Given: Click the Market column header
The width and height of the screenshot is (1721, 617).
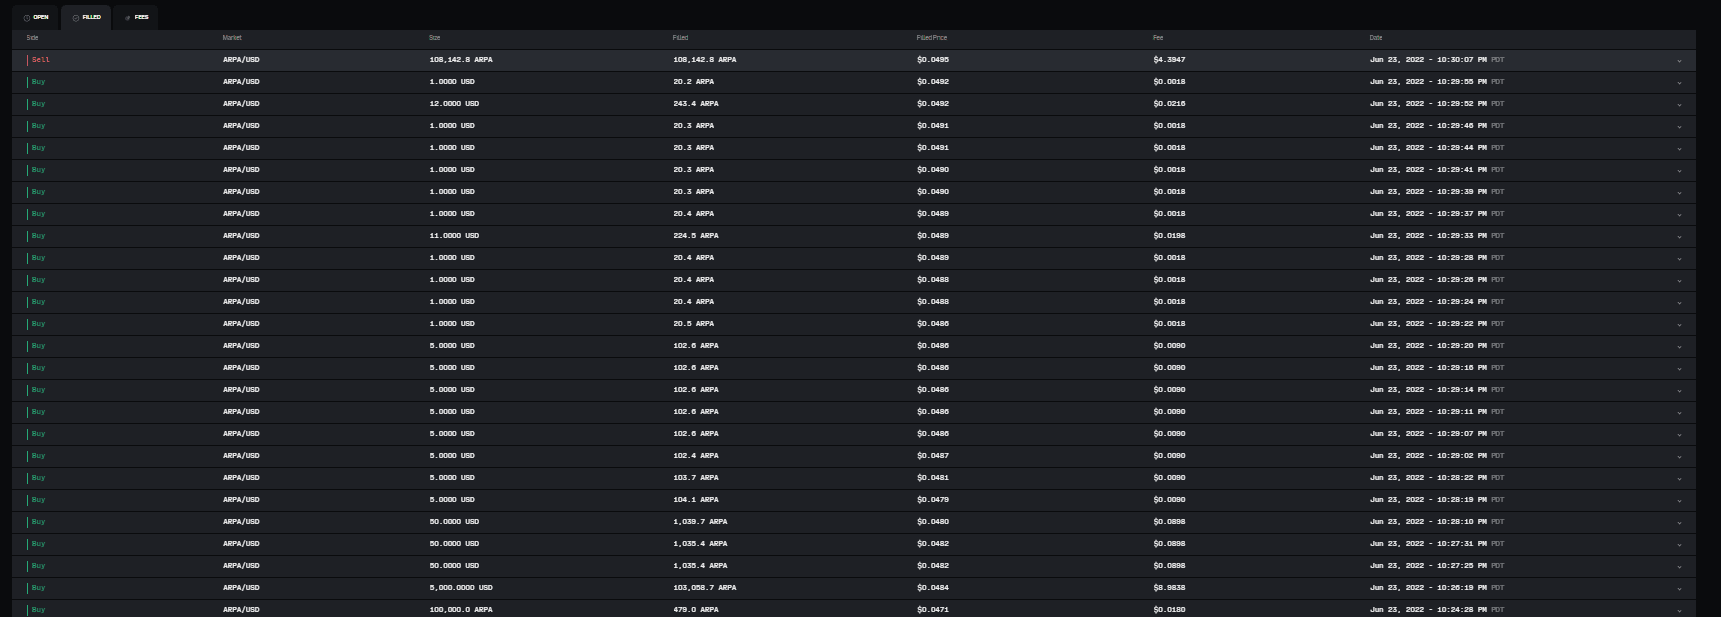Looking at the screenshot, I should 232,38.
